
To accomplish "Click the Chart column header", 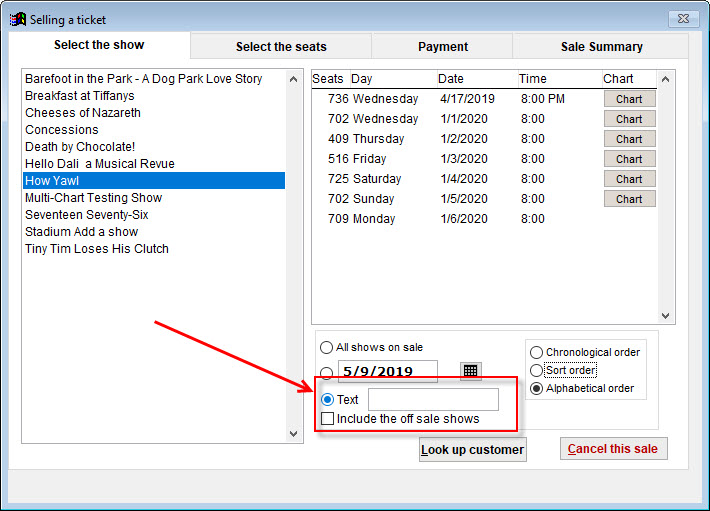I will 629,79.
